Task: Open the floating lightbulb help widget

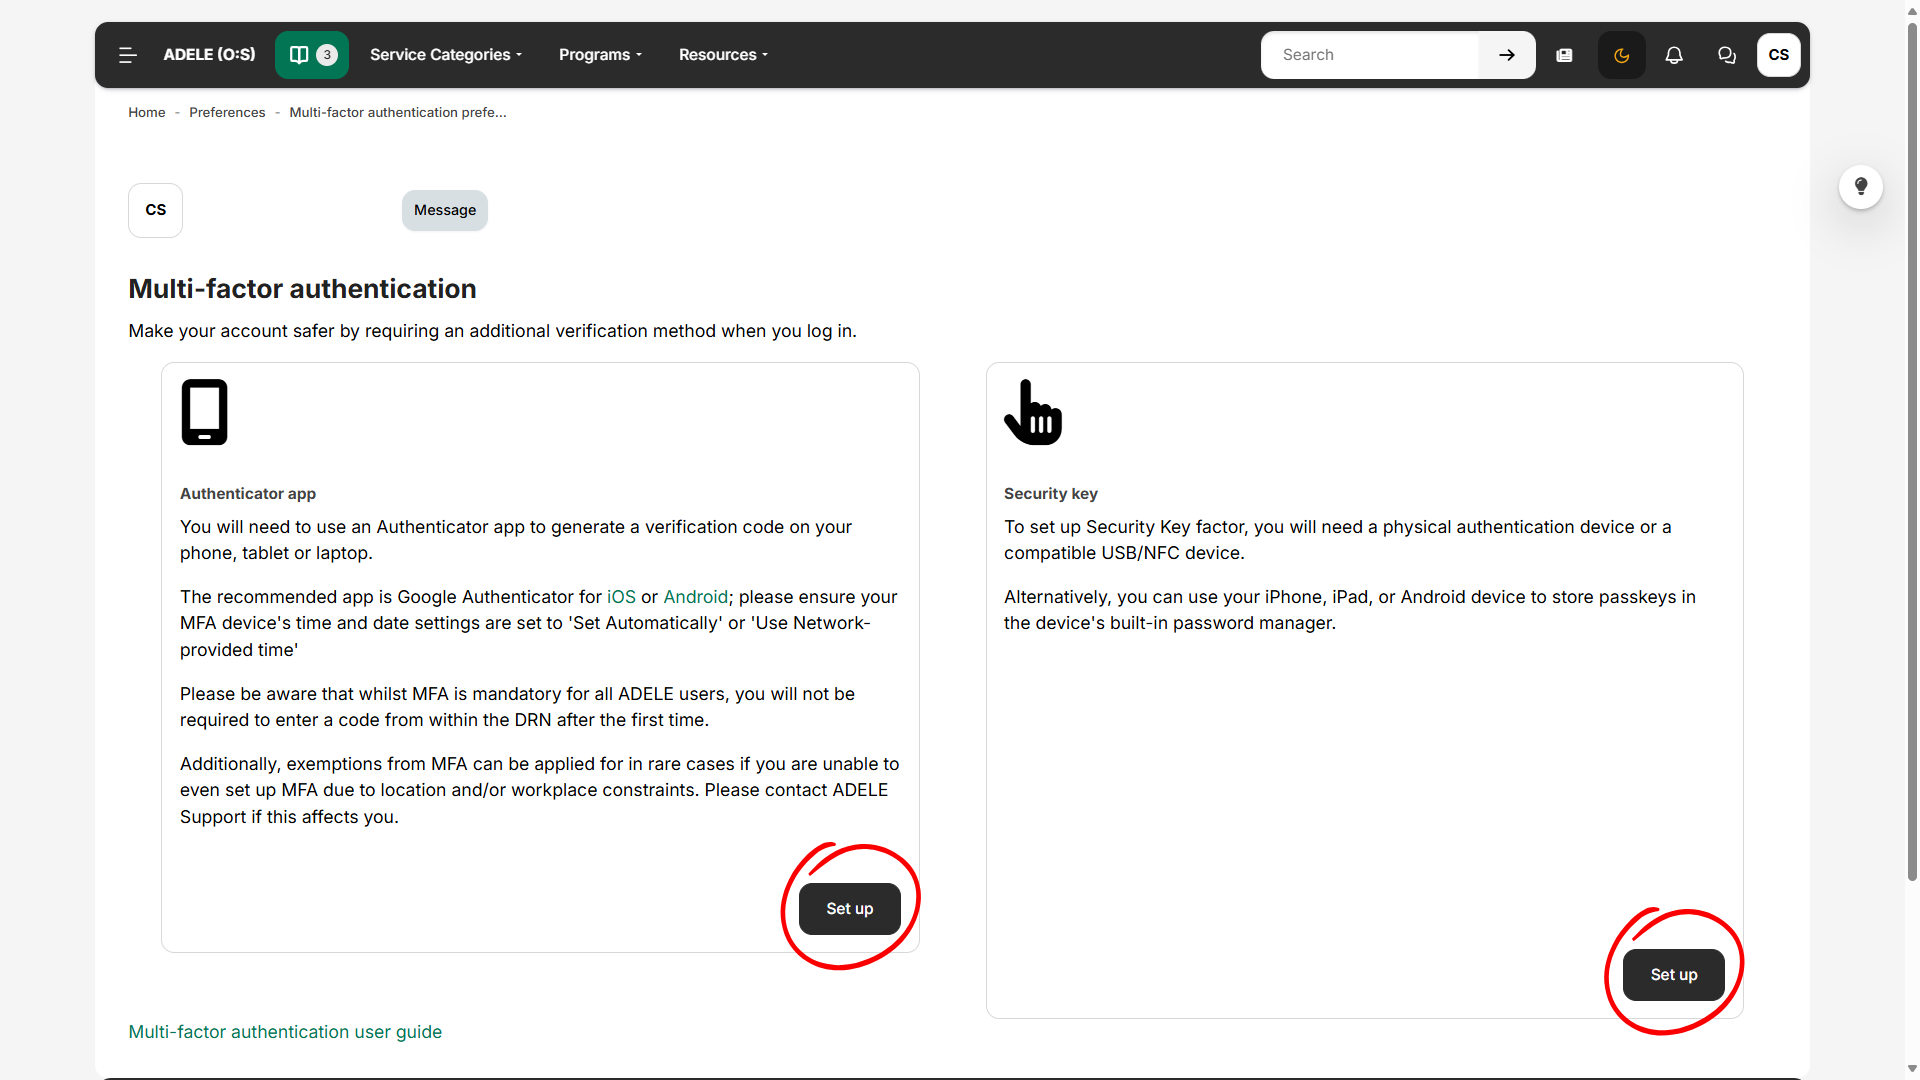Action: tap(1860, 187)
